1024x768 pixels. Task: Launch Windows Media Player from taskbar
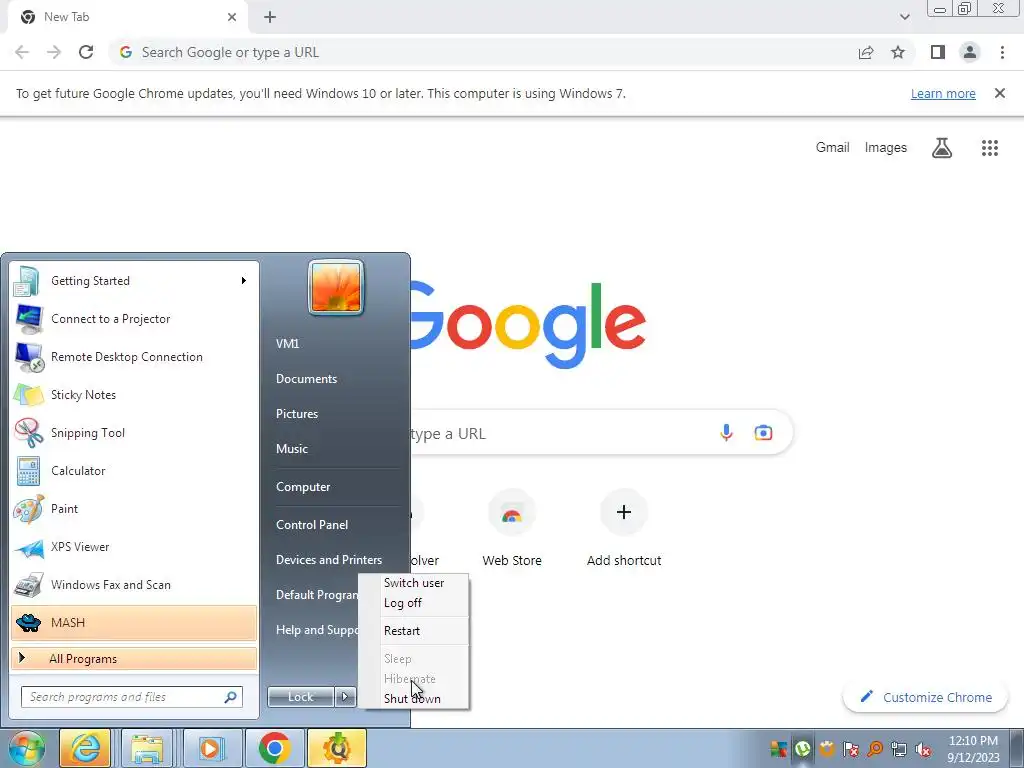(x=210, y=748)
